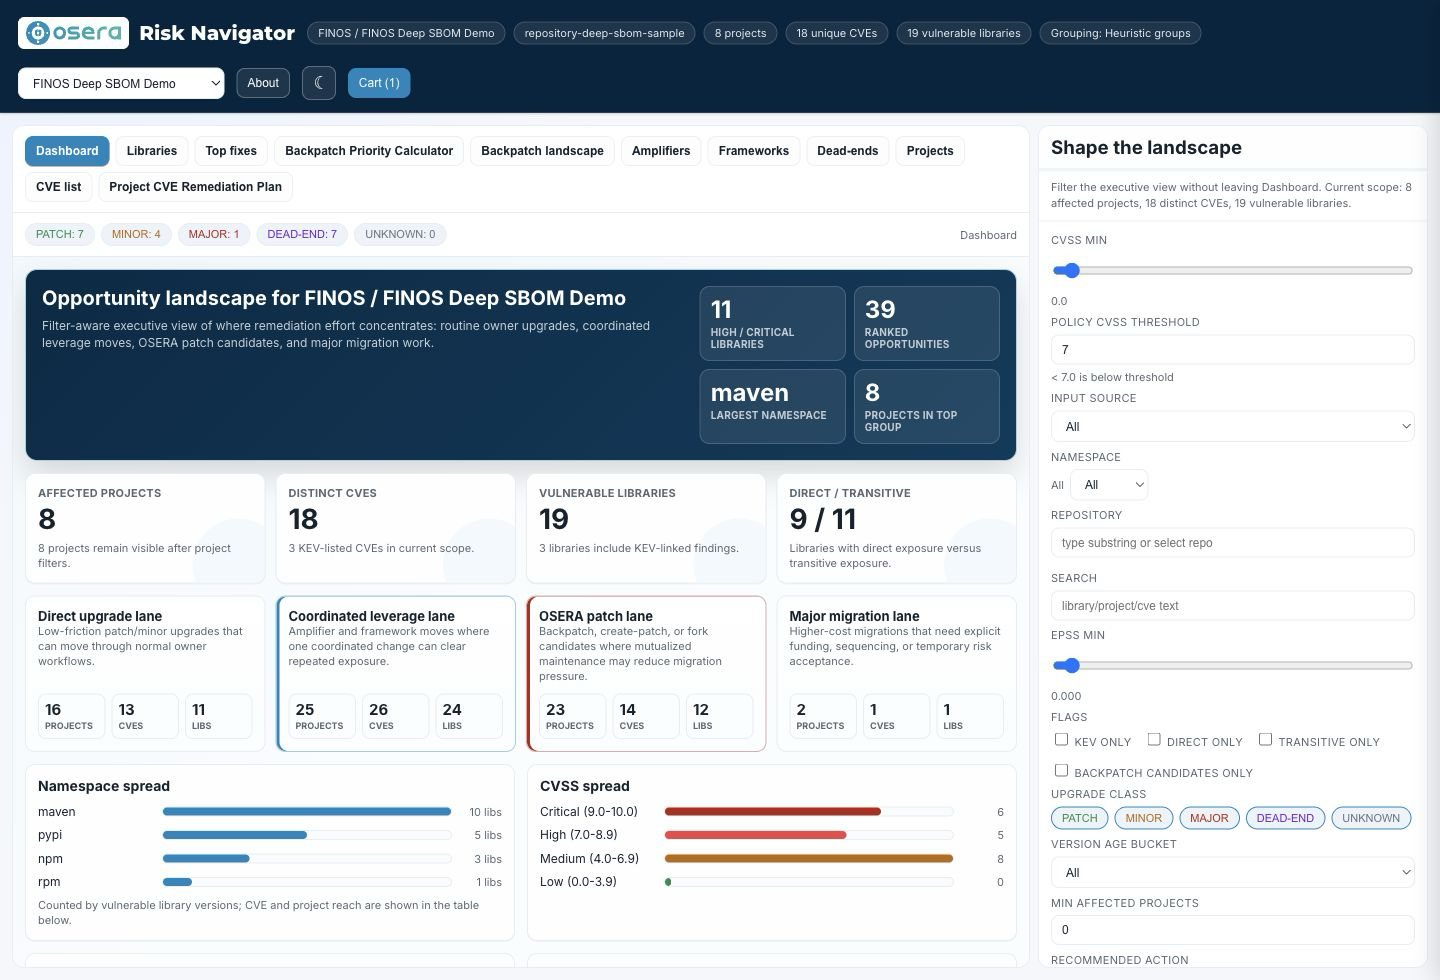The image size is (1440, 980).
Task: Open the Frameworks tab
Action: point(754,151)
